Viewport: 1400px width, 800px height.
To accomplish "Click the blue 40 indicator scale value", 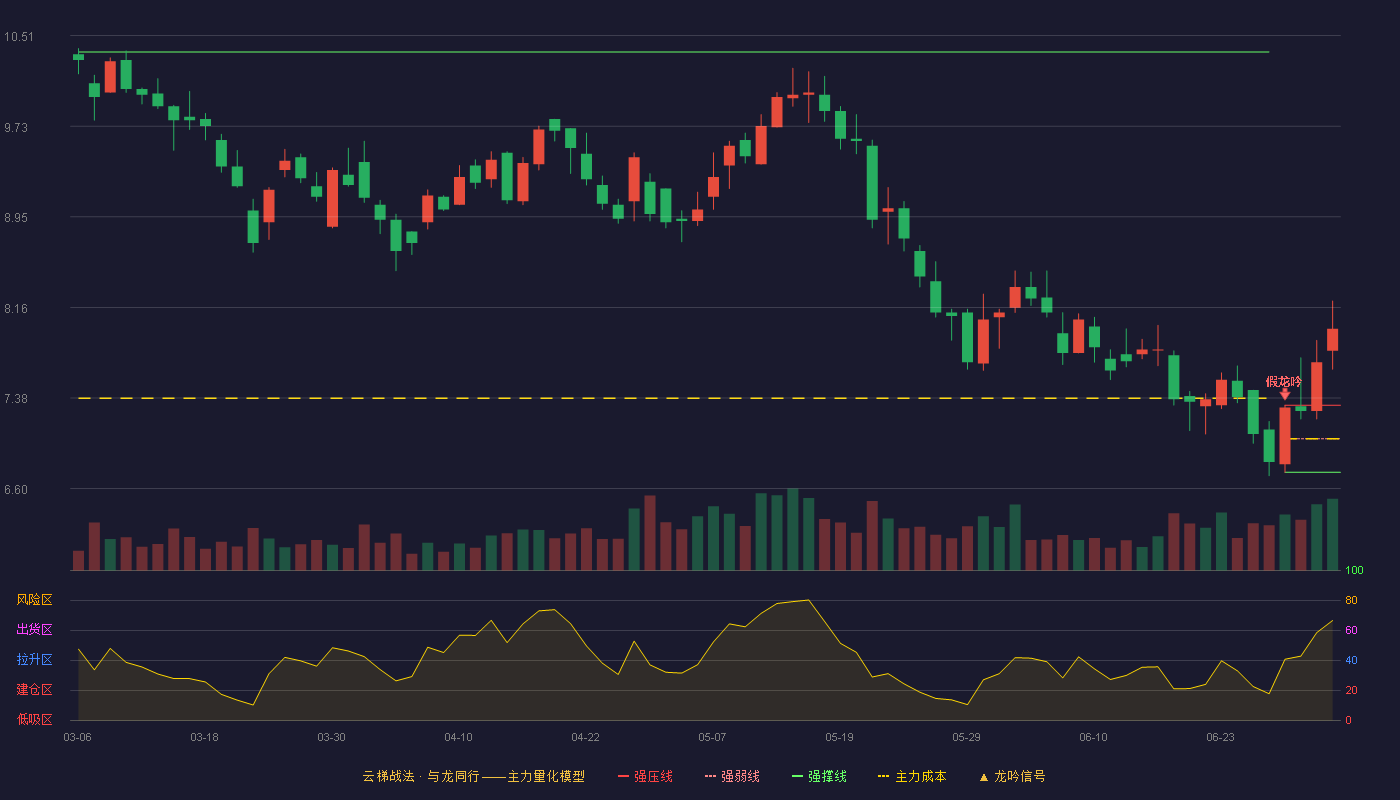I will (x=1351, y=661).
